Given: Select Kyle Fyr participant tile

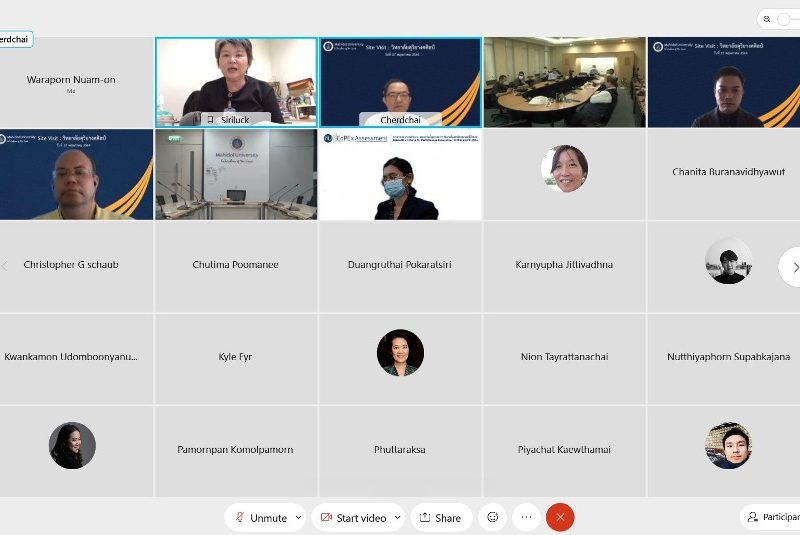Looking at the screenshot, I should pyautogui.click(x=235, y=357).
